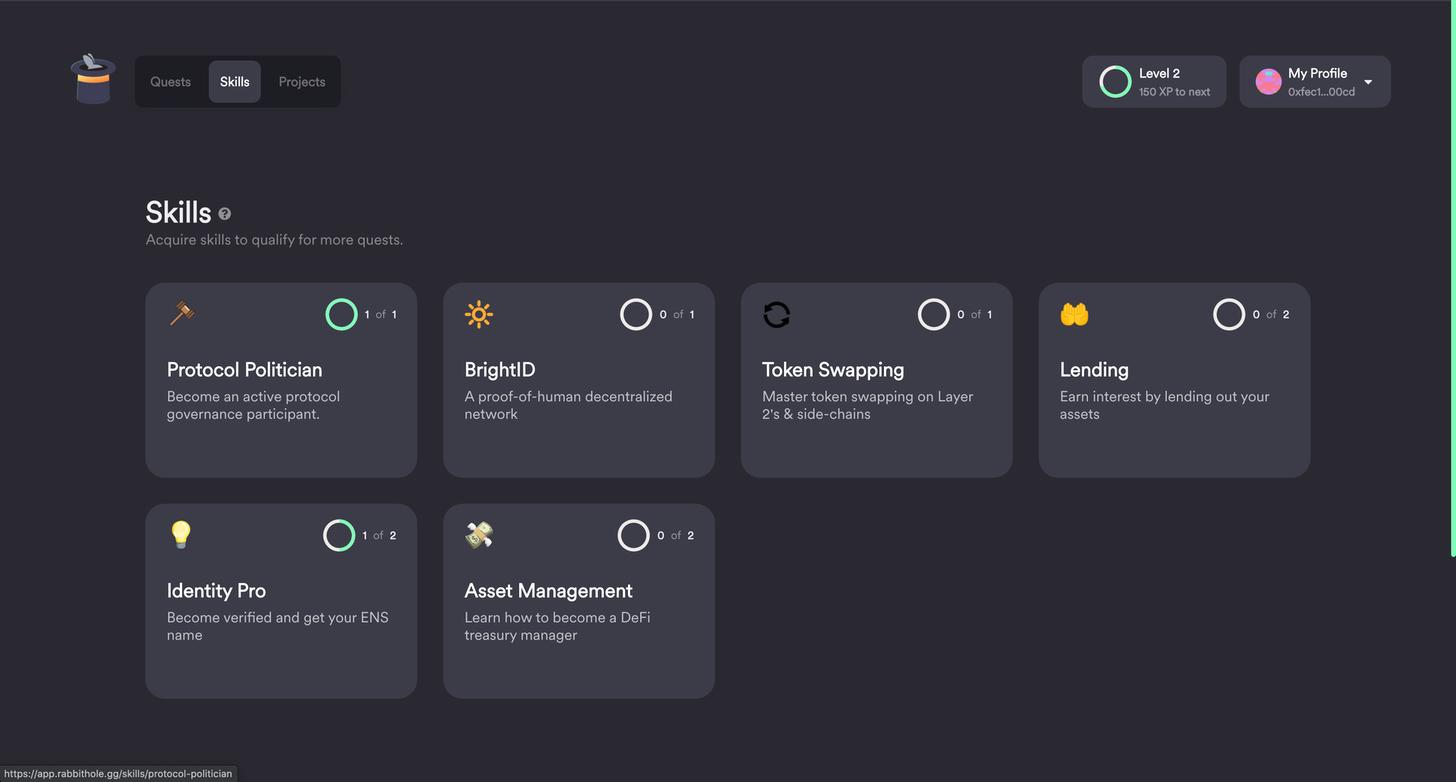Click the open hands icon on Lending
The width and height of the screenshot is (1456, 782).
coord(1074,314)
